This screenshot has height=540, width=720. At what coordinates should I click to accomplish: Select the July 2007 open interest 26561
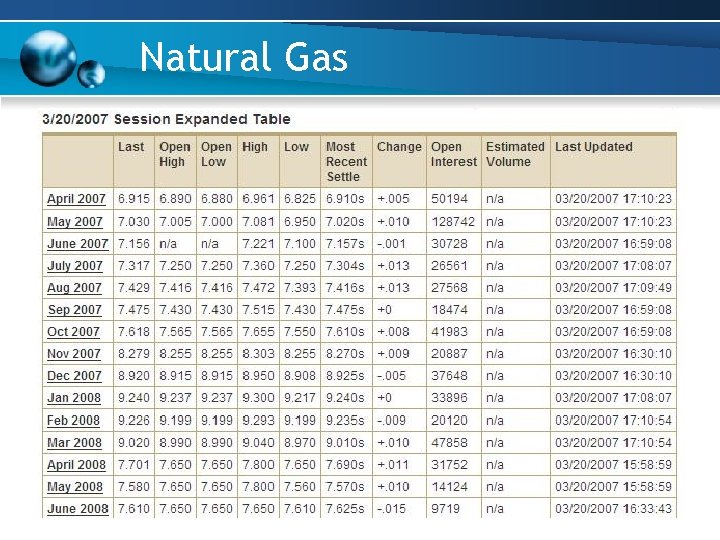449,265
